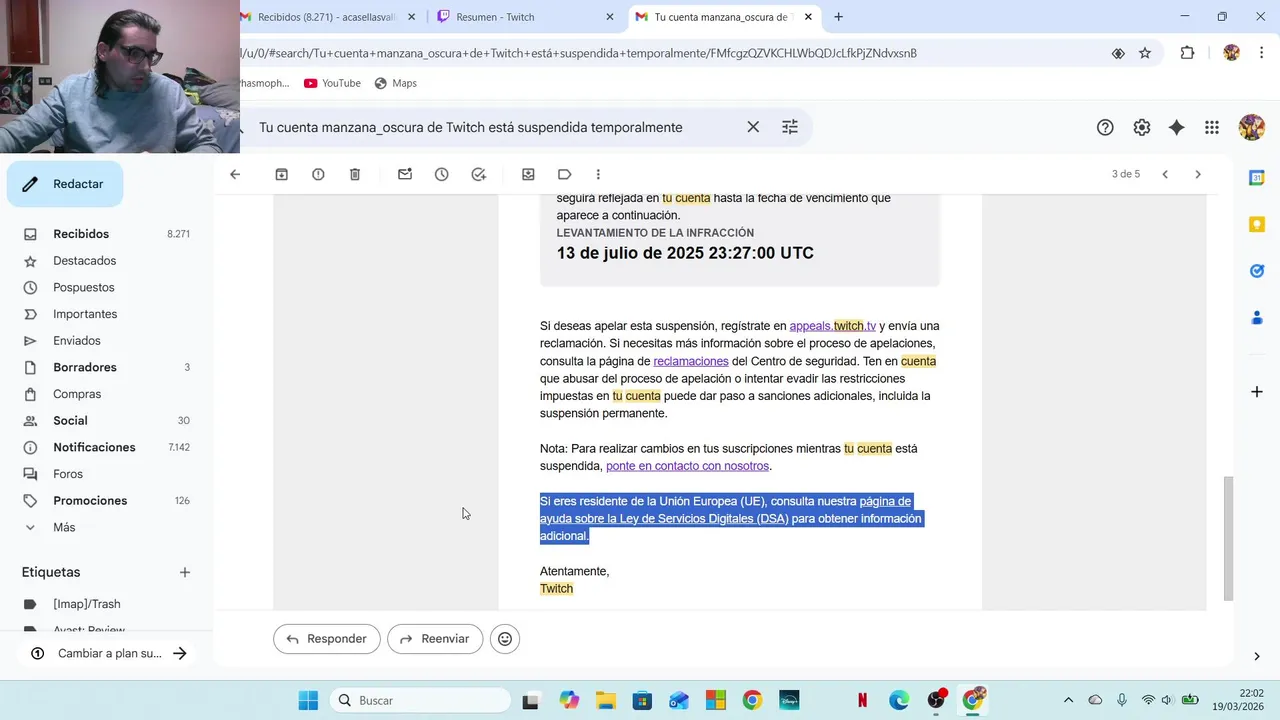This screenshot has height=720, width=1280.
Task: Collapse the side panel with bottom chevron
Action: (x=1257, y=656)
